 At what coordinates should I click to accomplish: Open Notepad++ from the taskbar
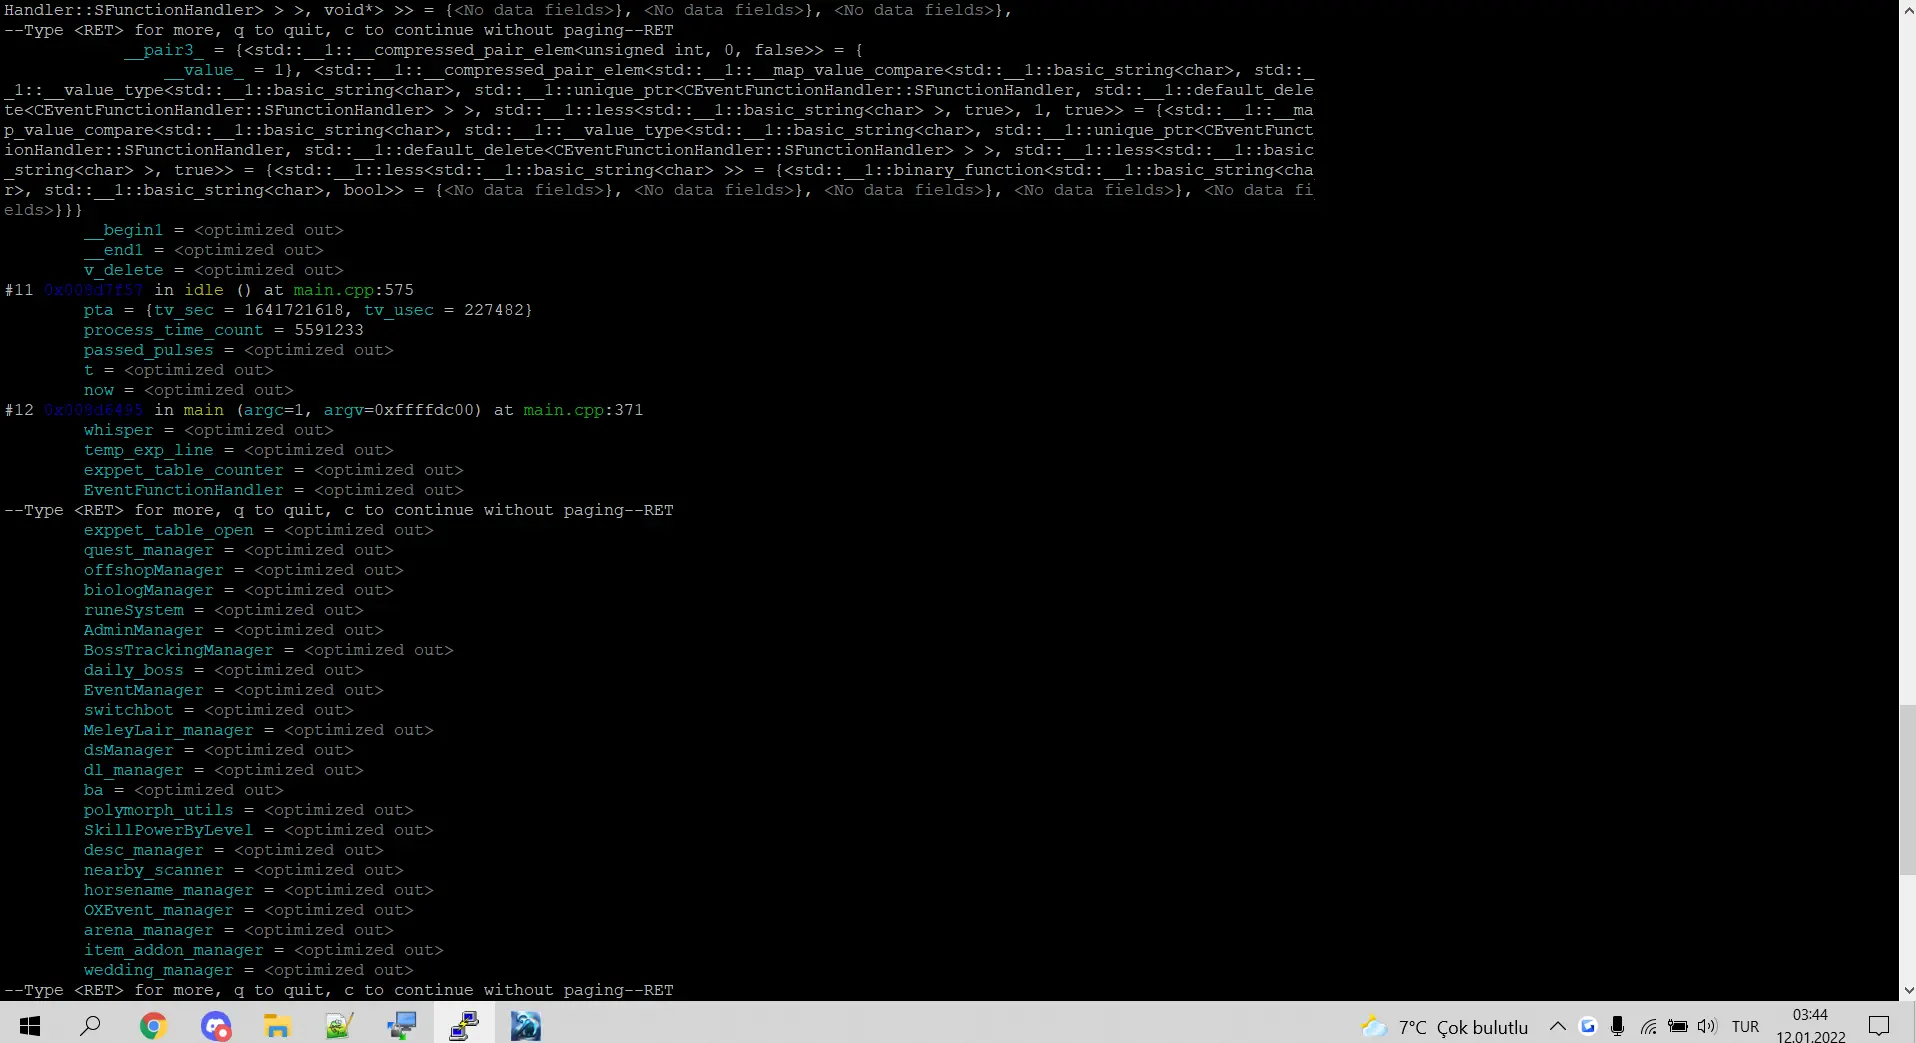coord(339,1026)
